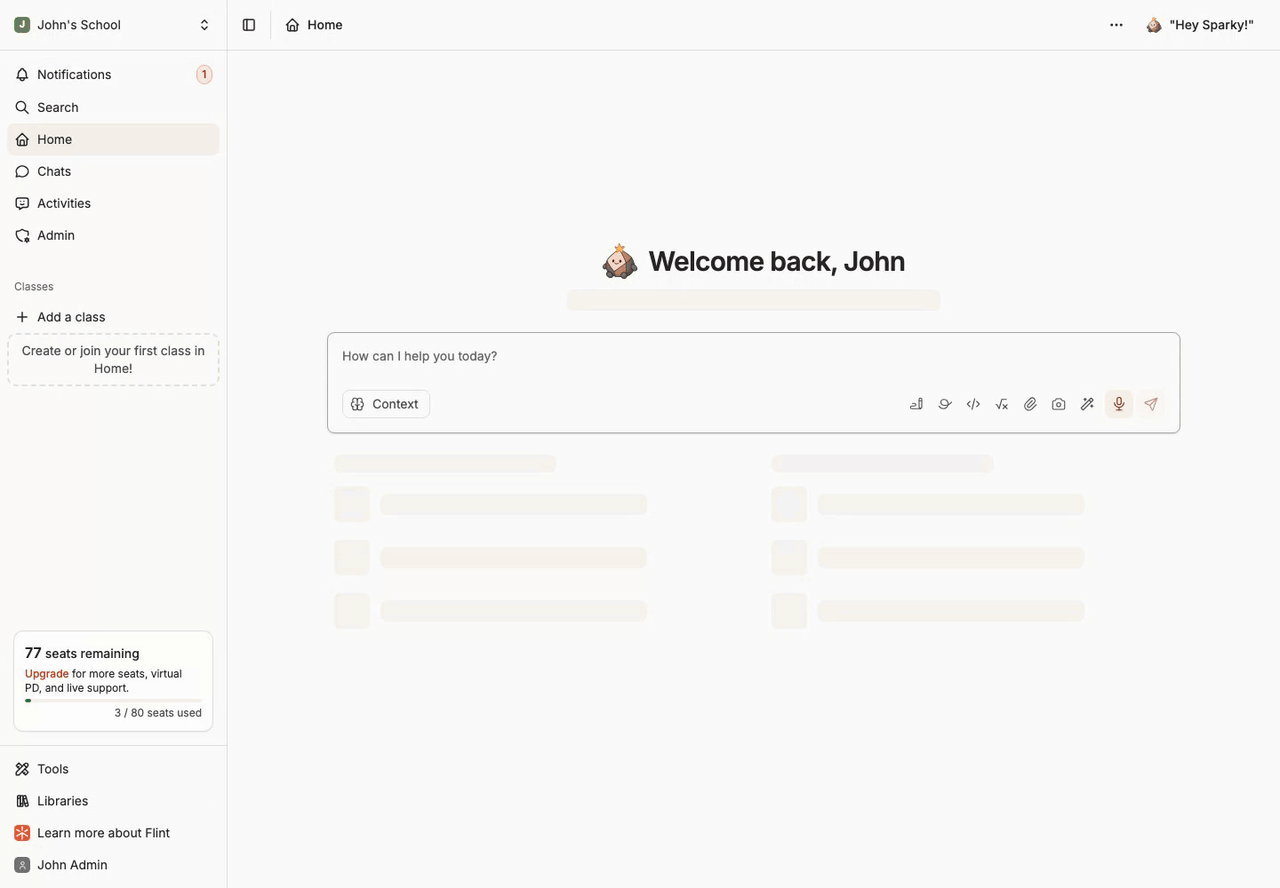
Task: Attach a file with the paperclip icon
Action: pyautogui.click(x=1030, y=404)
